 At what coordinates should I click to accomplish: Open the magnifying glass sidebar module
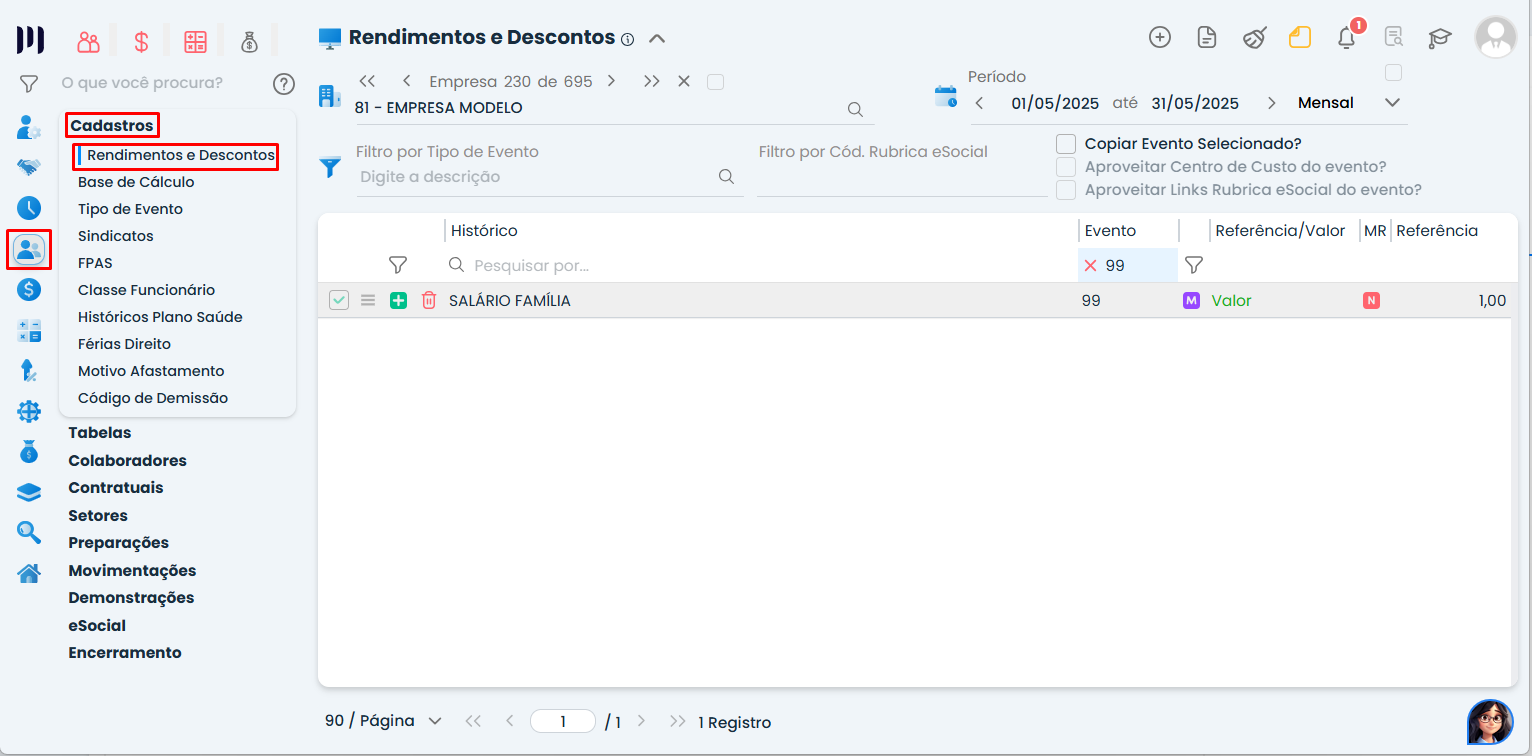(29, 533)
